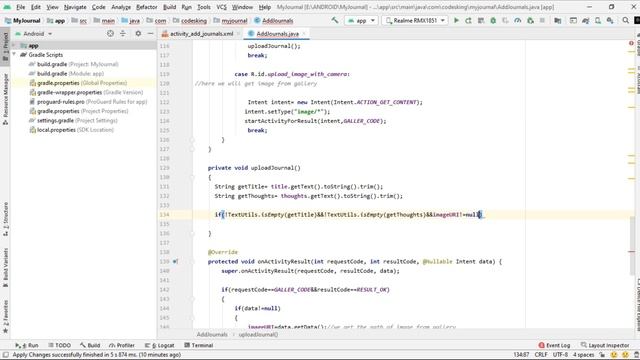The image size is (640, 360).
Task: Toggle the Gradle tool window on right edge
Action: click(x=637, y=45)
